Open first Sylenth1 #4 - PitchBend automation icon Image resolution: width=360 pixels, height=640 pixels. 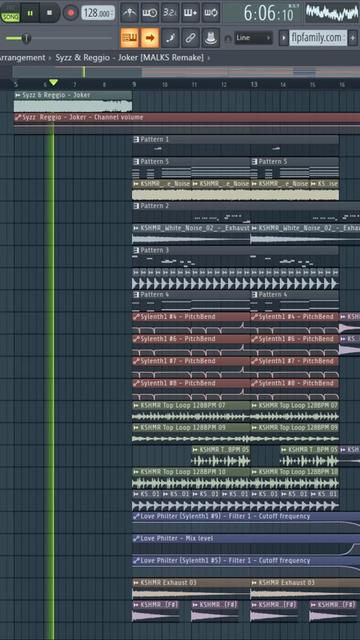pyautogui.click(x=136, y=317)
